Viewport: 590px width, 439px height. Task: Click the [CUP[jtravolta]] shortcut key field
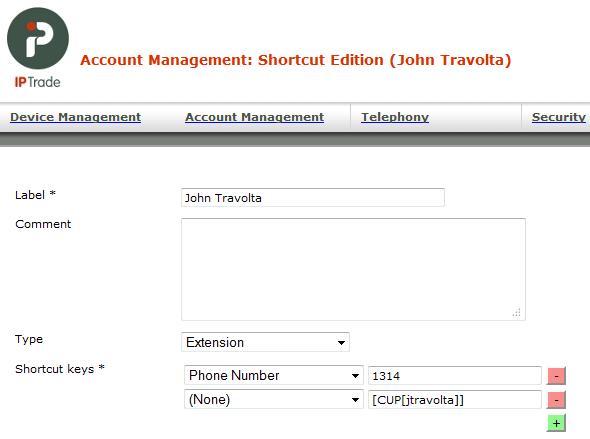pos(455,400)
